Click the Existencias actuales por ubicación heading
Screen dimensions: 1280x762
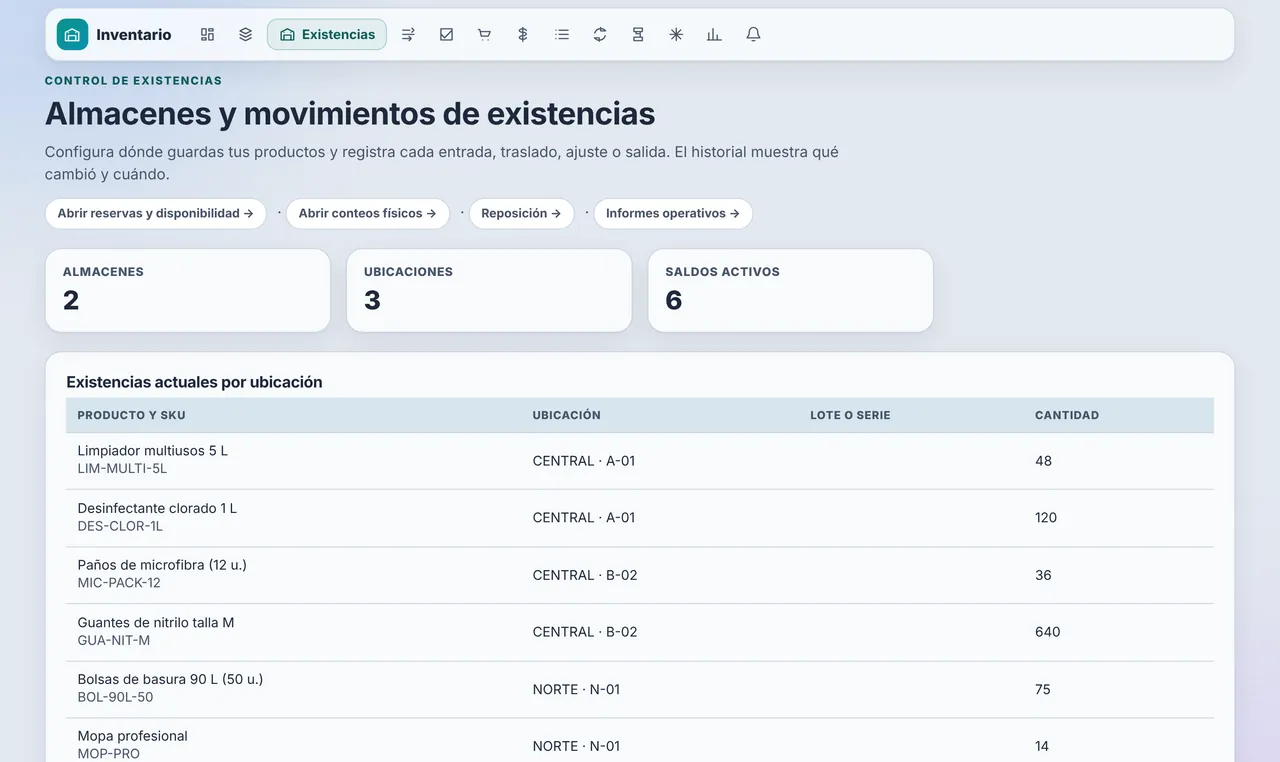(x=194, y=382)
